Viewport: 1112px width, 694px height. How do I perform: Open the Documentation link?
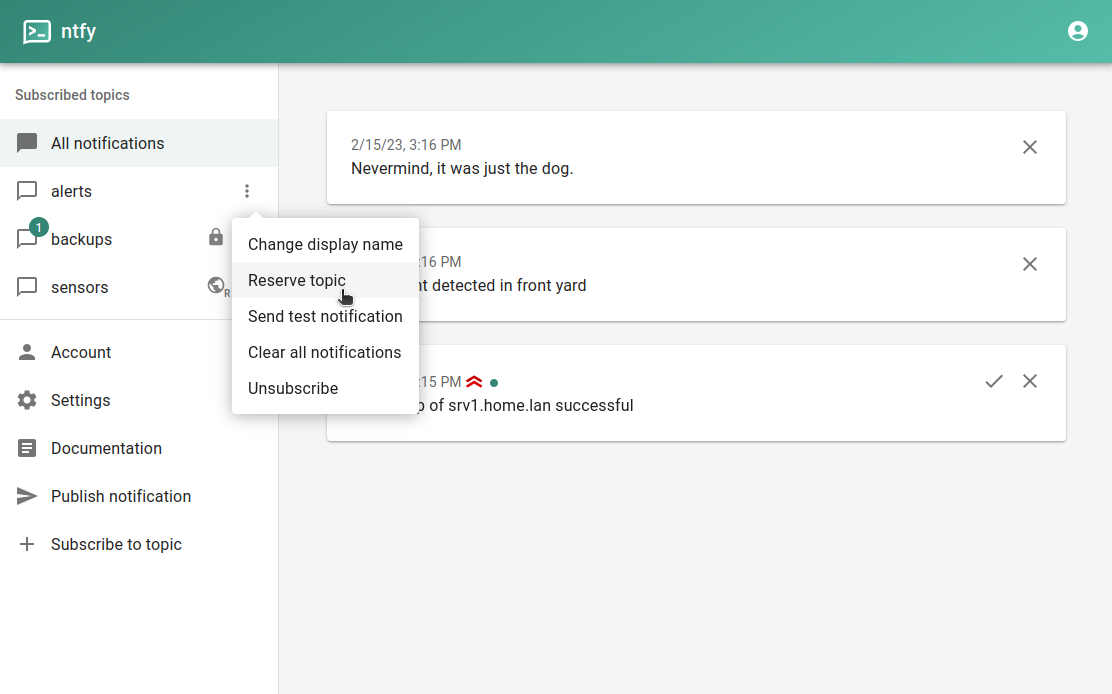click(106, 448)
